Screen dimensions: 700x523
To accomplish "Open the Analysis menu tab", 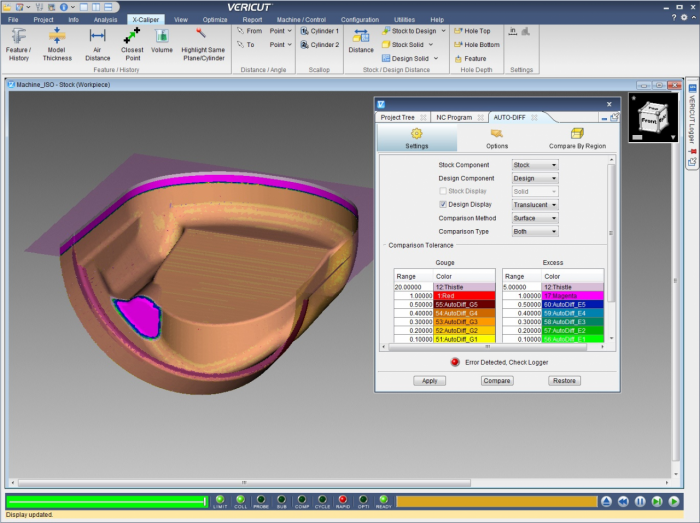I will (105, 19).
